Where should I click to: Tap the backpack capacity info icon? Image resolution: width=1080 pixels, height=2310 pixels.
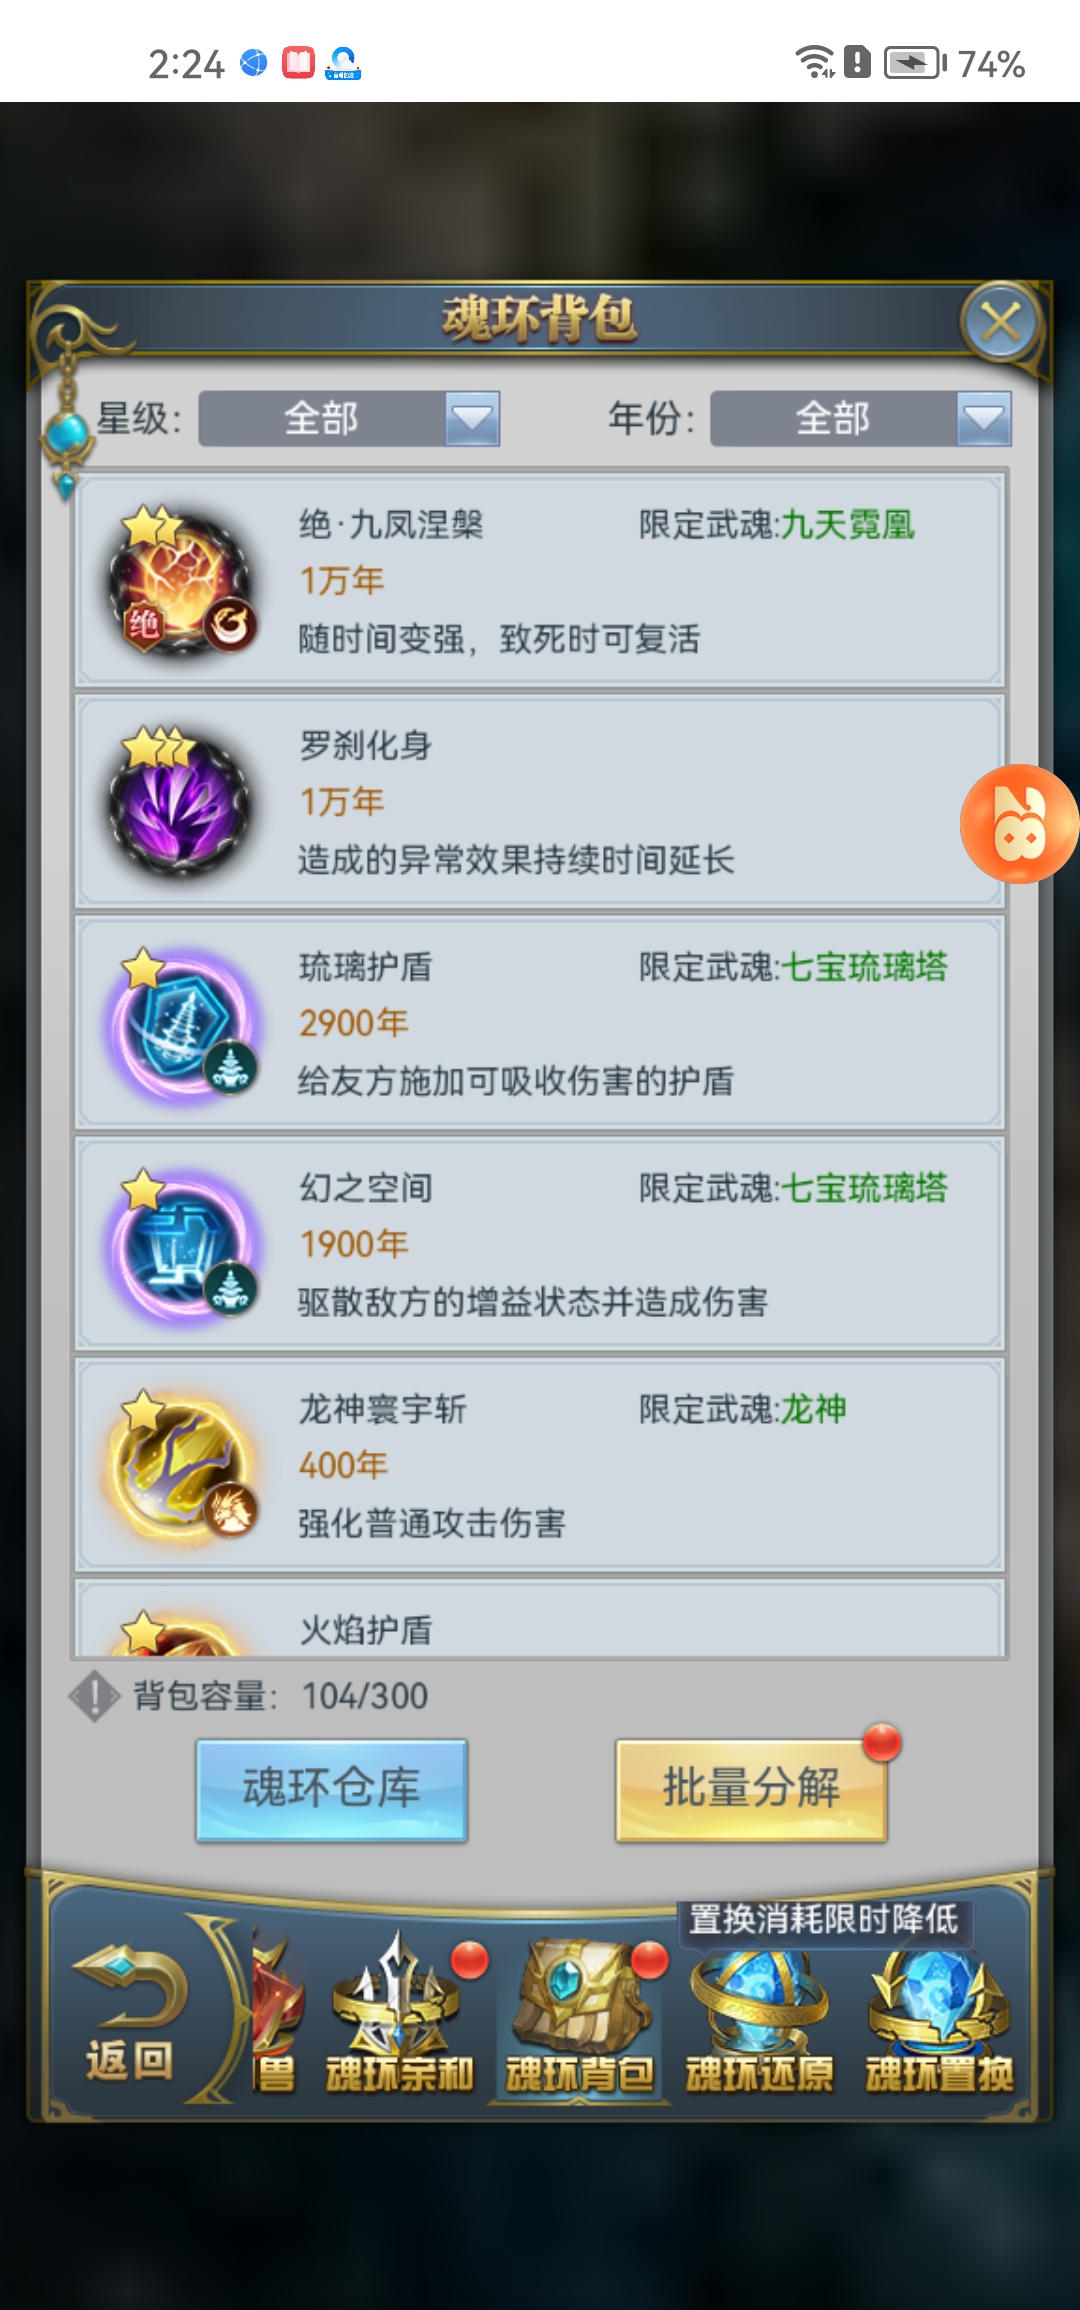pos(94,1696)
